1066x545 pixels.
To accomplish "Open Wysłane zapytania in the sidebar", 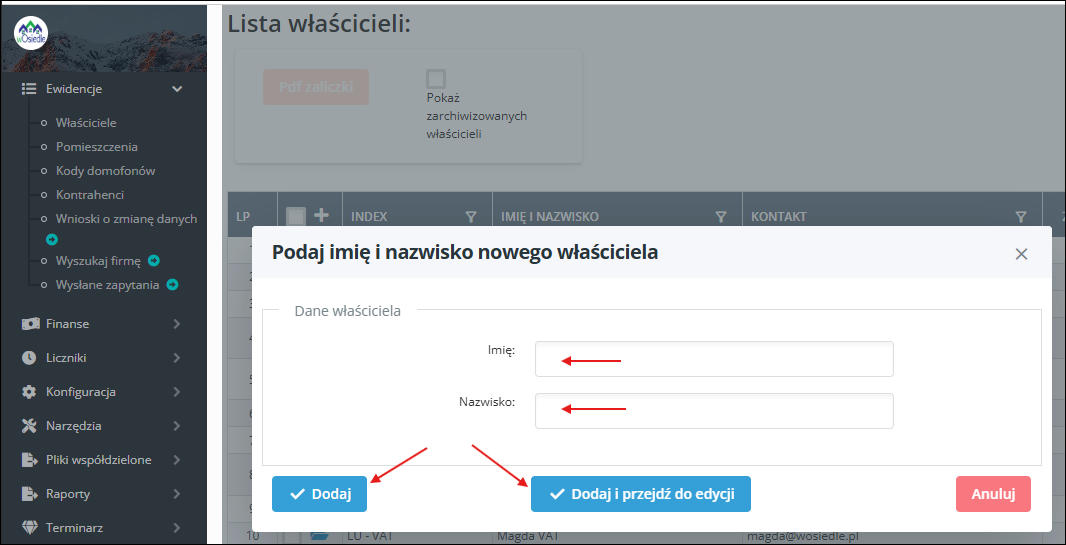I will pyautogui.click(x=107, y=285).
